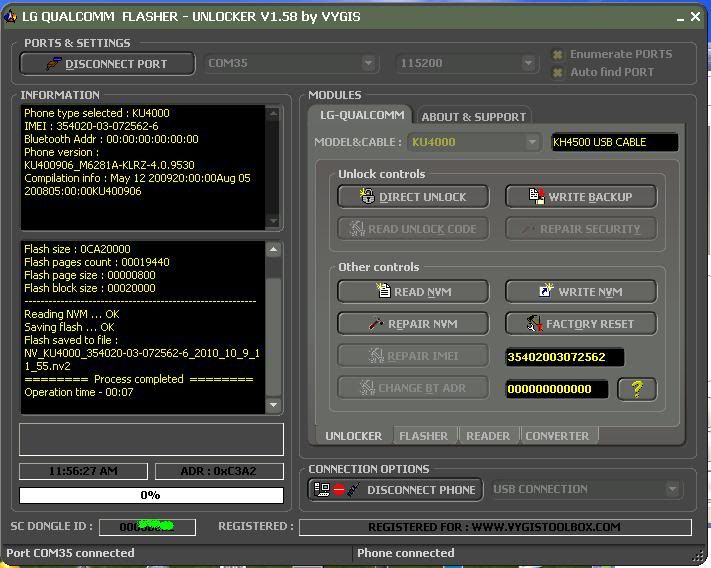711x568 pixels.
Task: Click the KH4500 USB CABLE field
Action: [x=614, y=142]
